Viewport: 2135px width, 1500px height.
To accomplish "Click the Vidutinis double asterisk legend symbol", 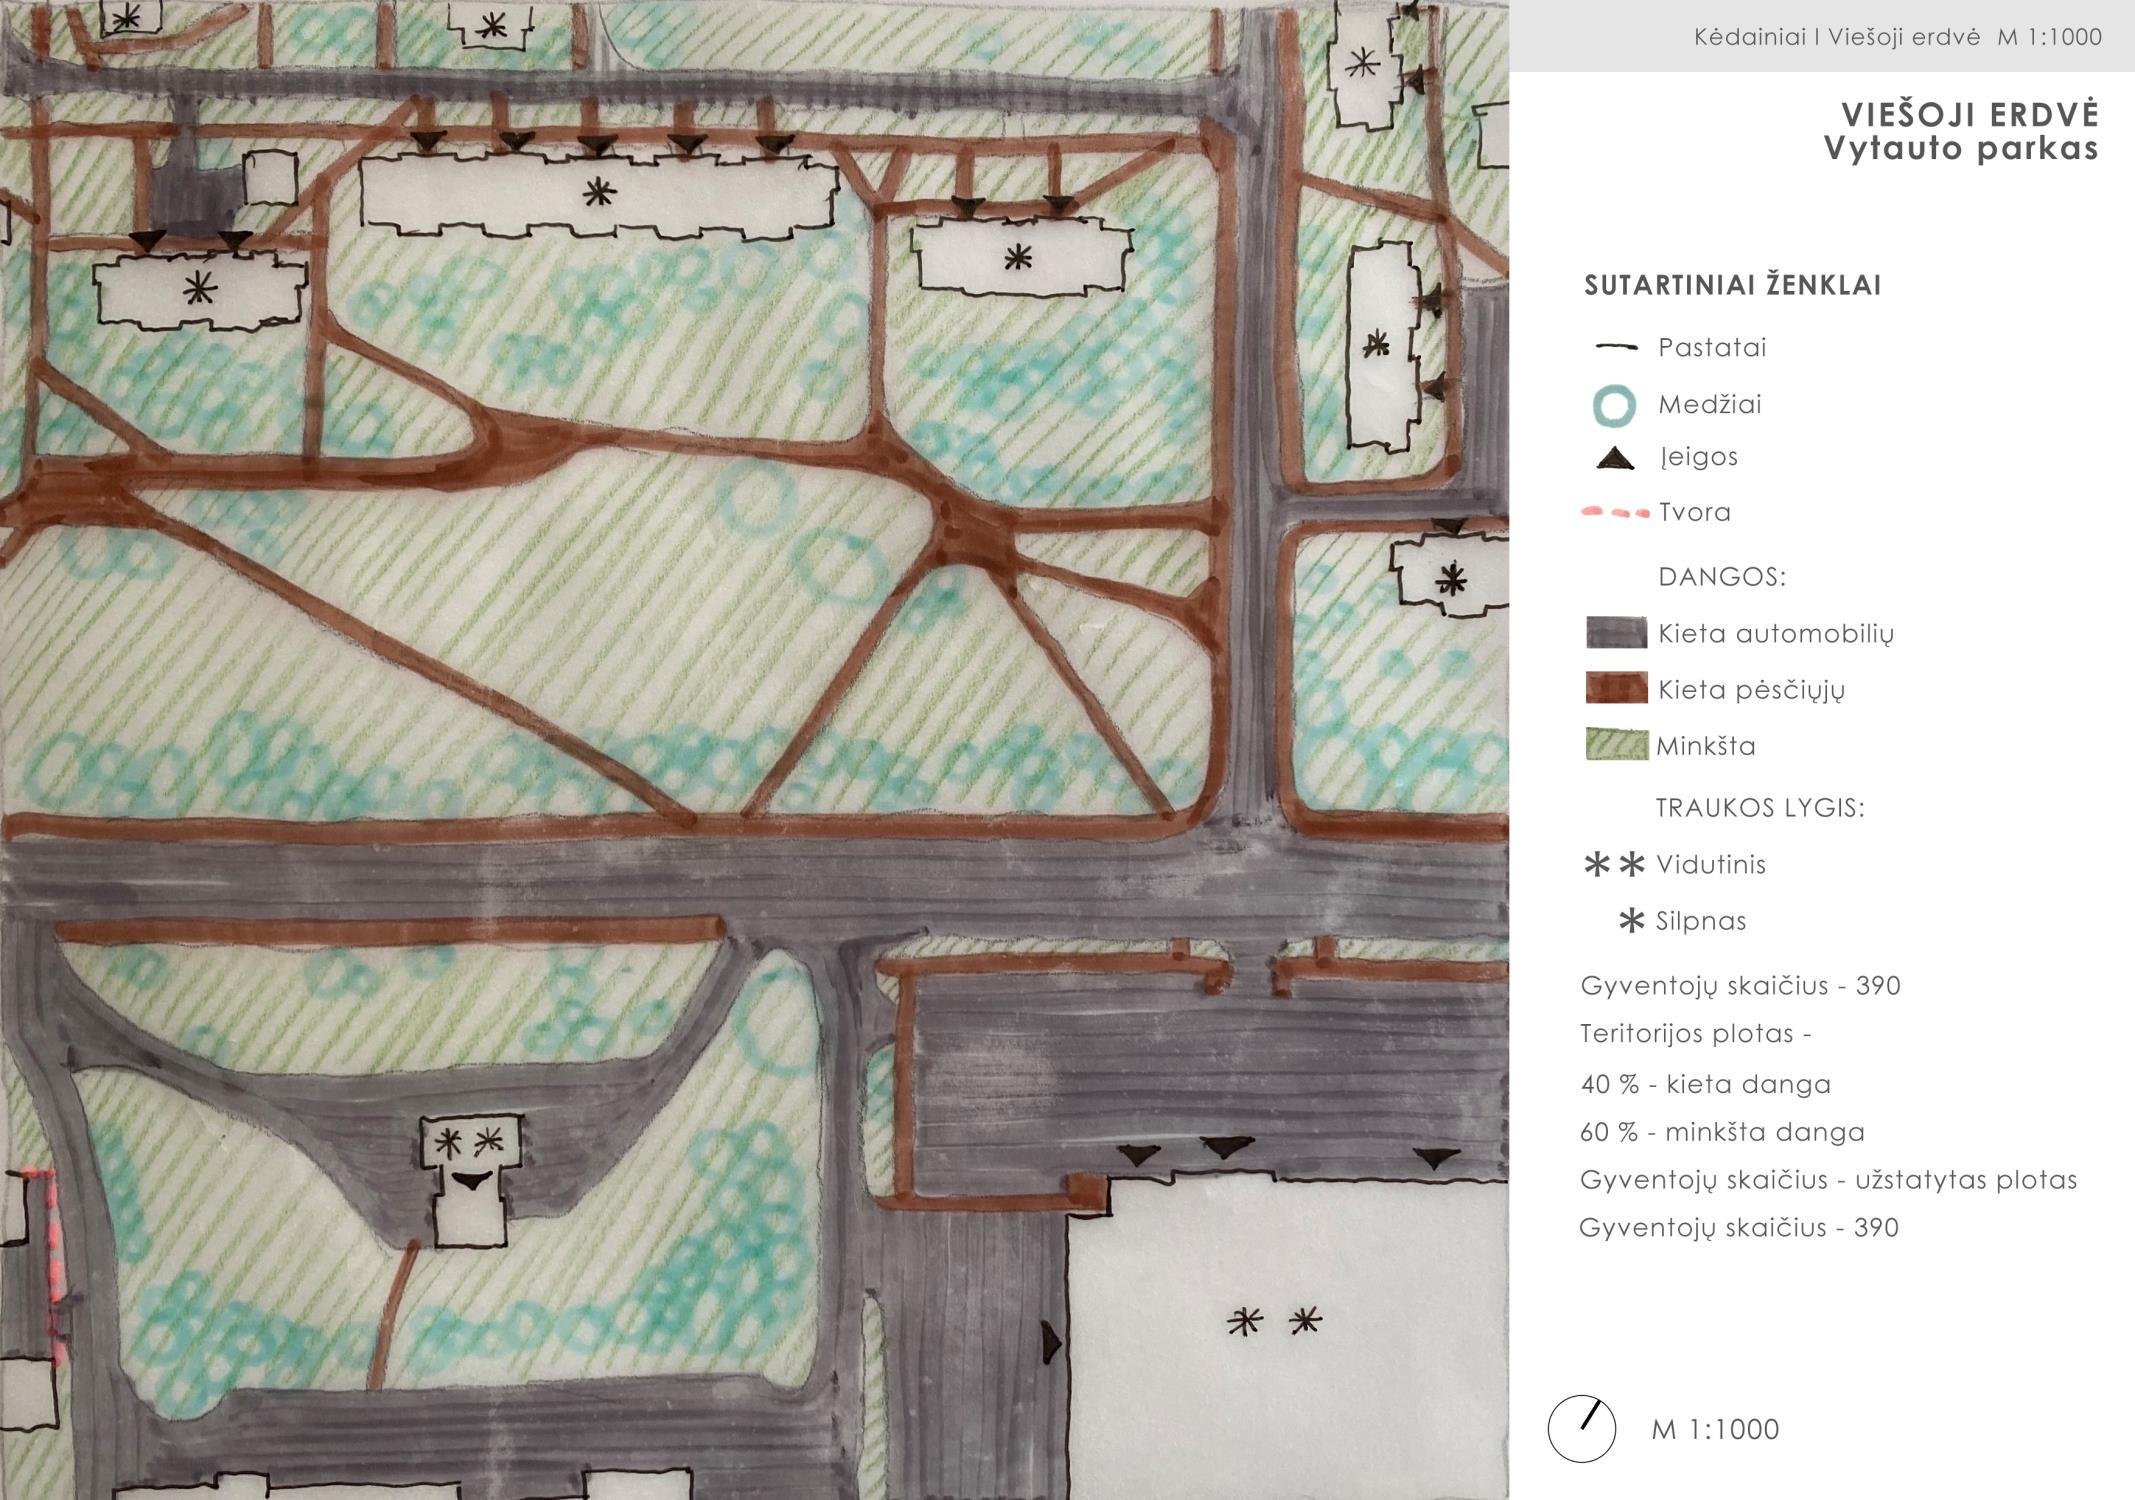I will [x=1615, y=865].
